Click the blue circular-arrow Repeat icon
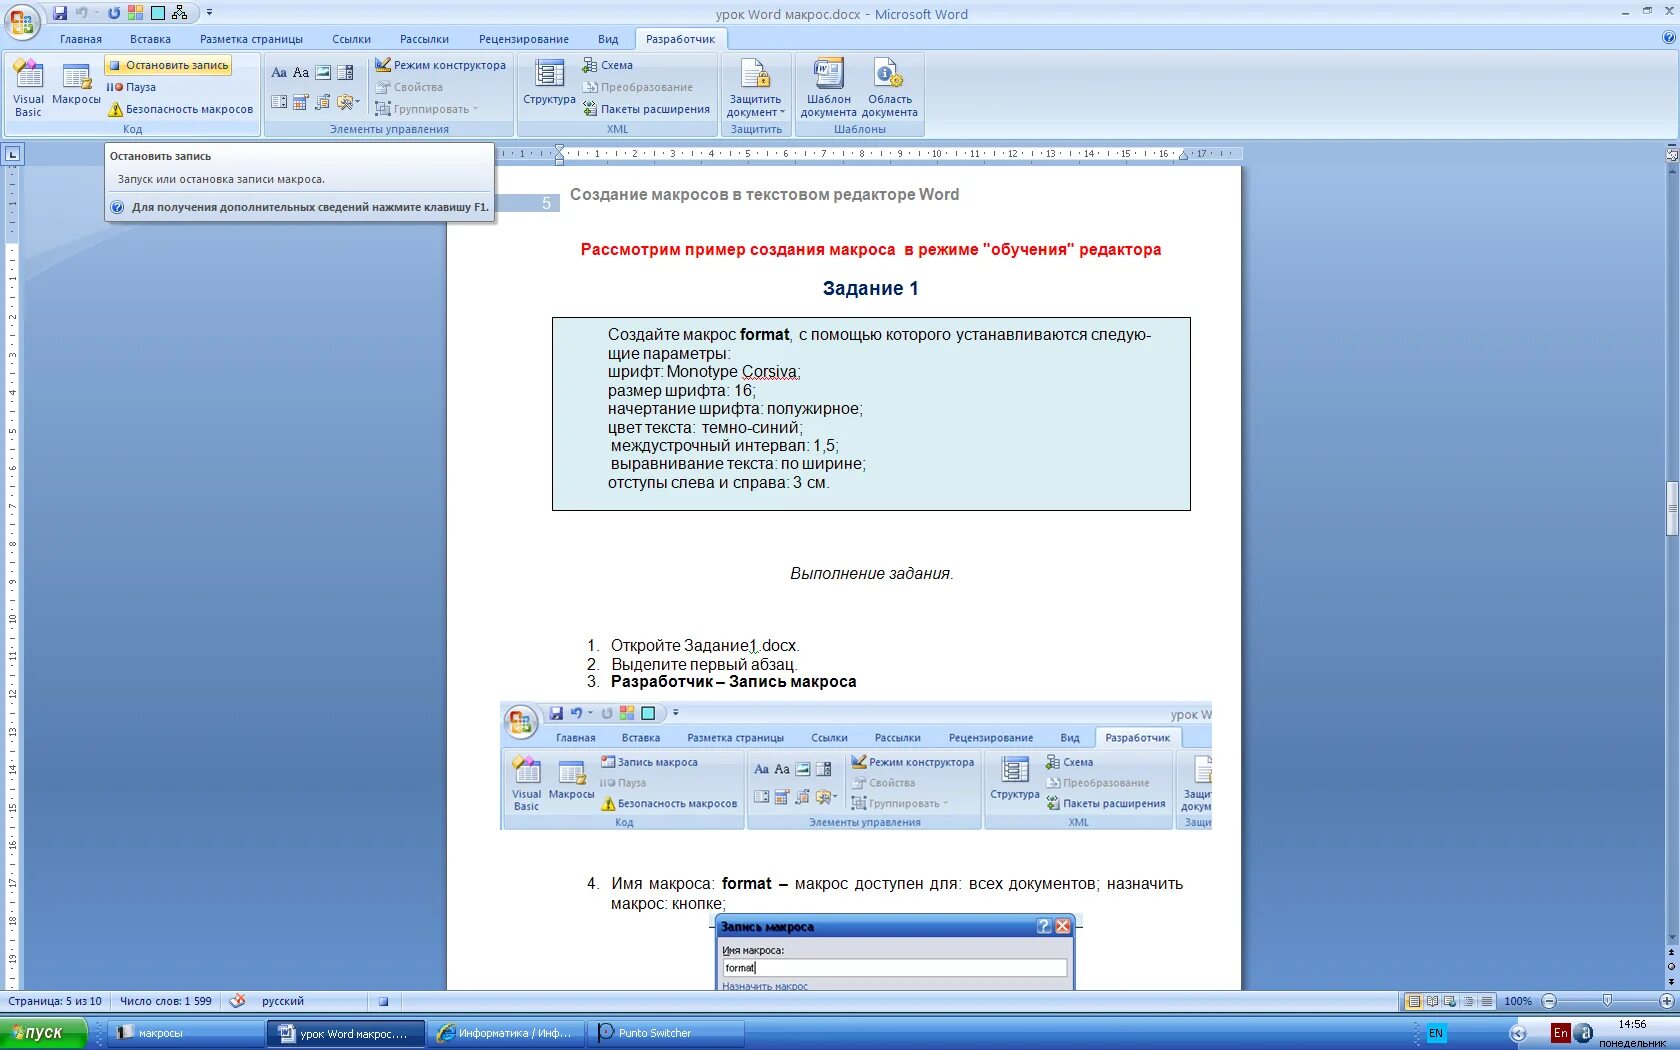 tap(114, 13)
